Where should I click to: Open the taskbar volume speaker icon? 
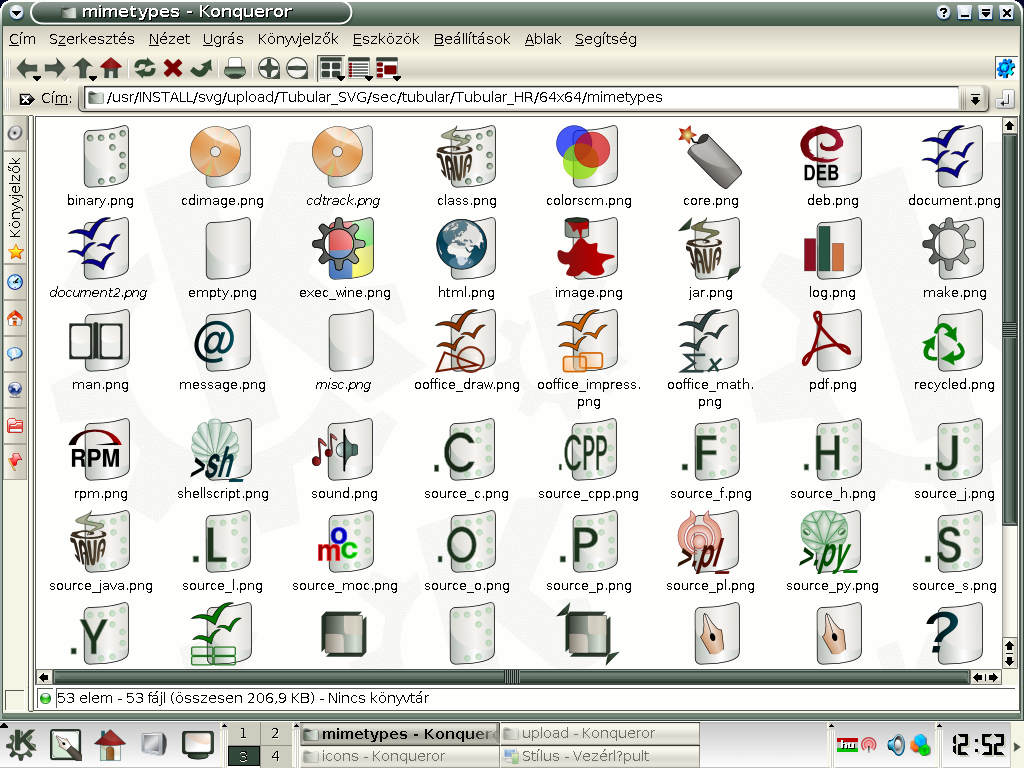896,744
